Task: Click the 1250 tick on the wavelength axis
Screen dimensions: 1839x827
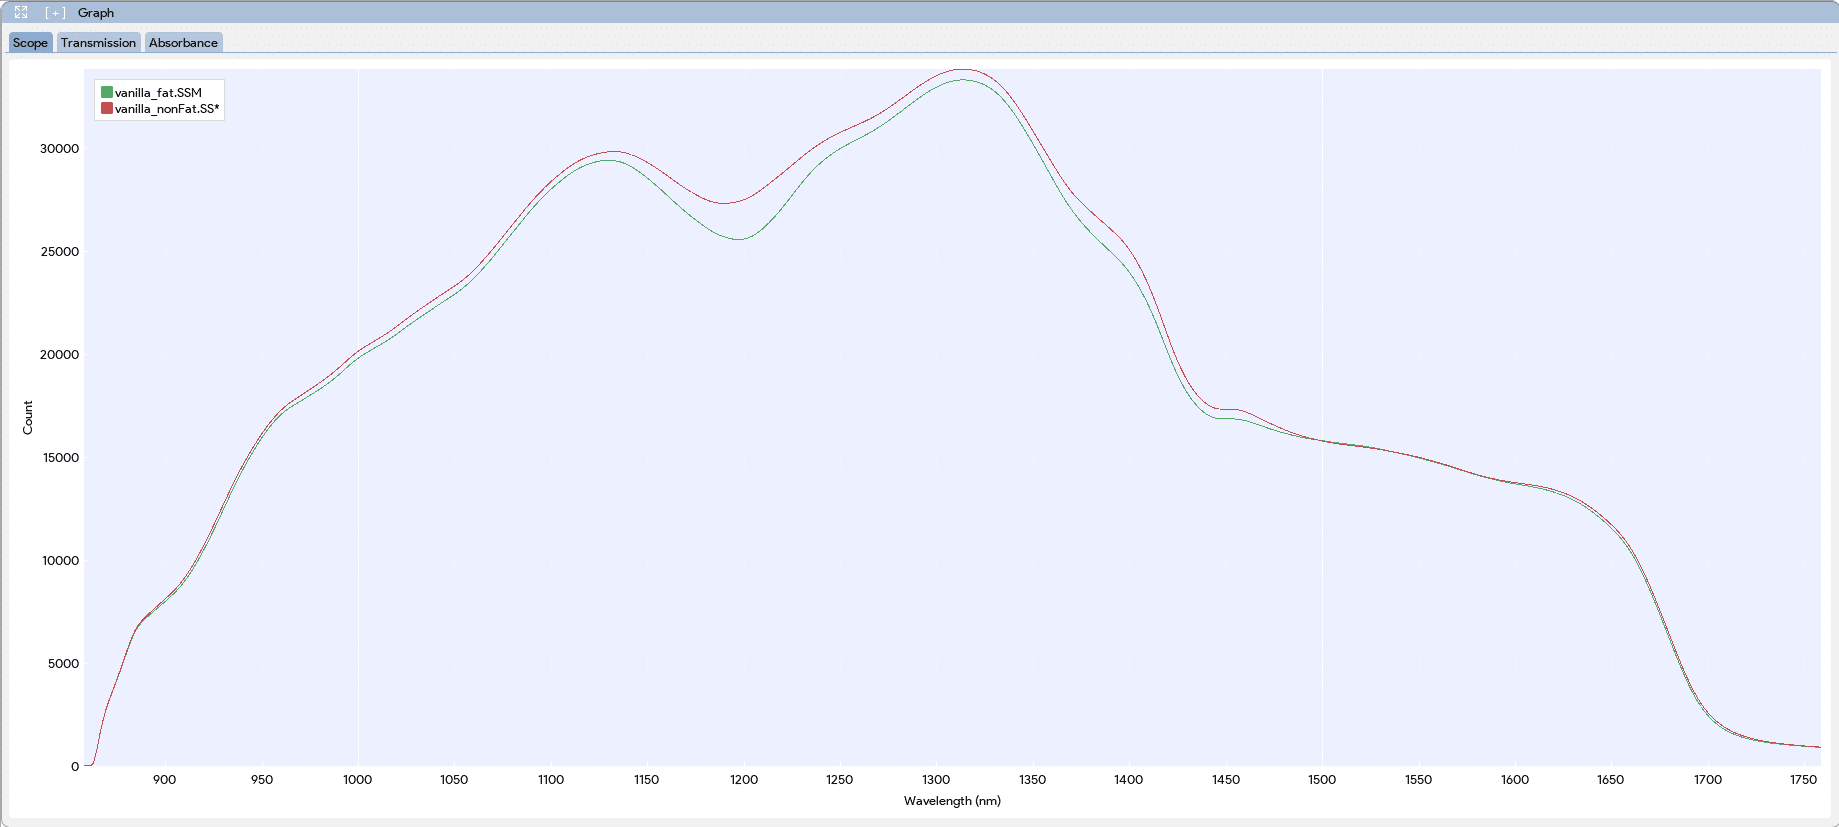Action: [x=840, y=780]
